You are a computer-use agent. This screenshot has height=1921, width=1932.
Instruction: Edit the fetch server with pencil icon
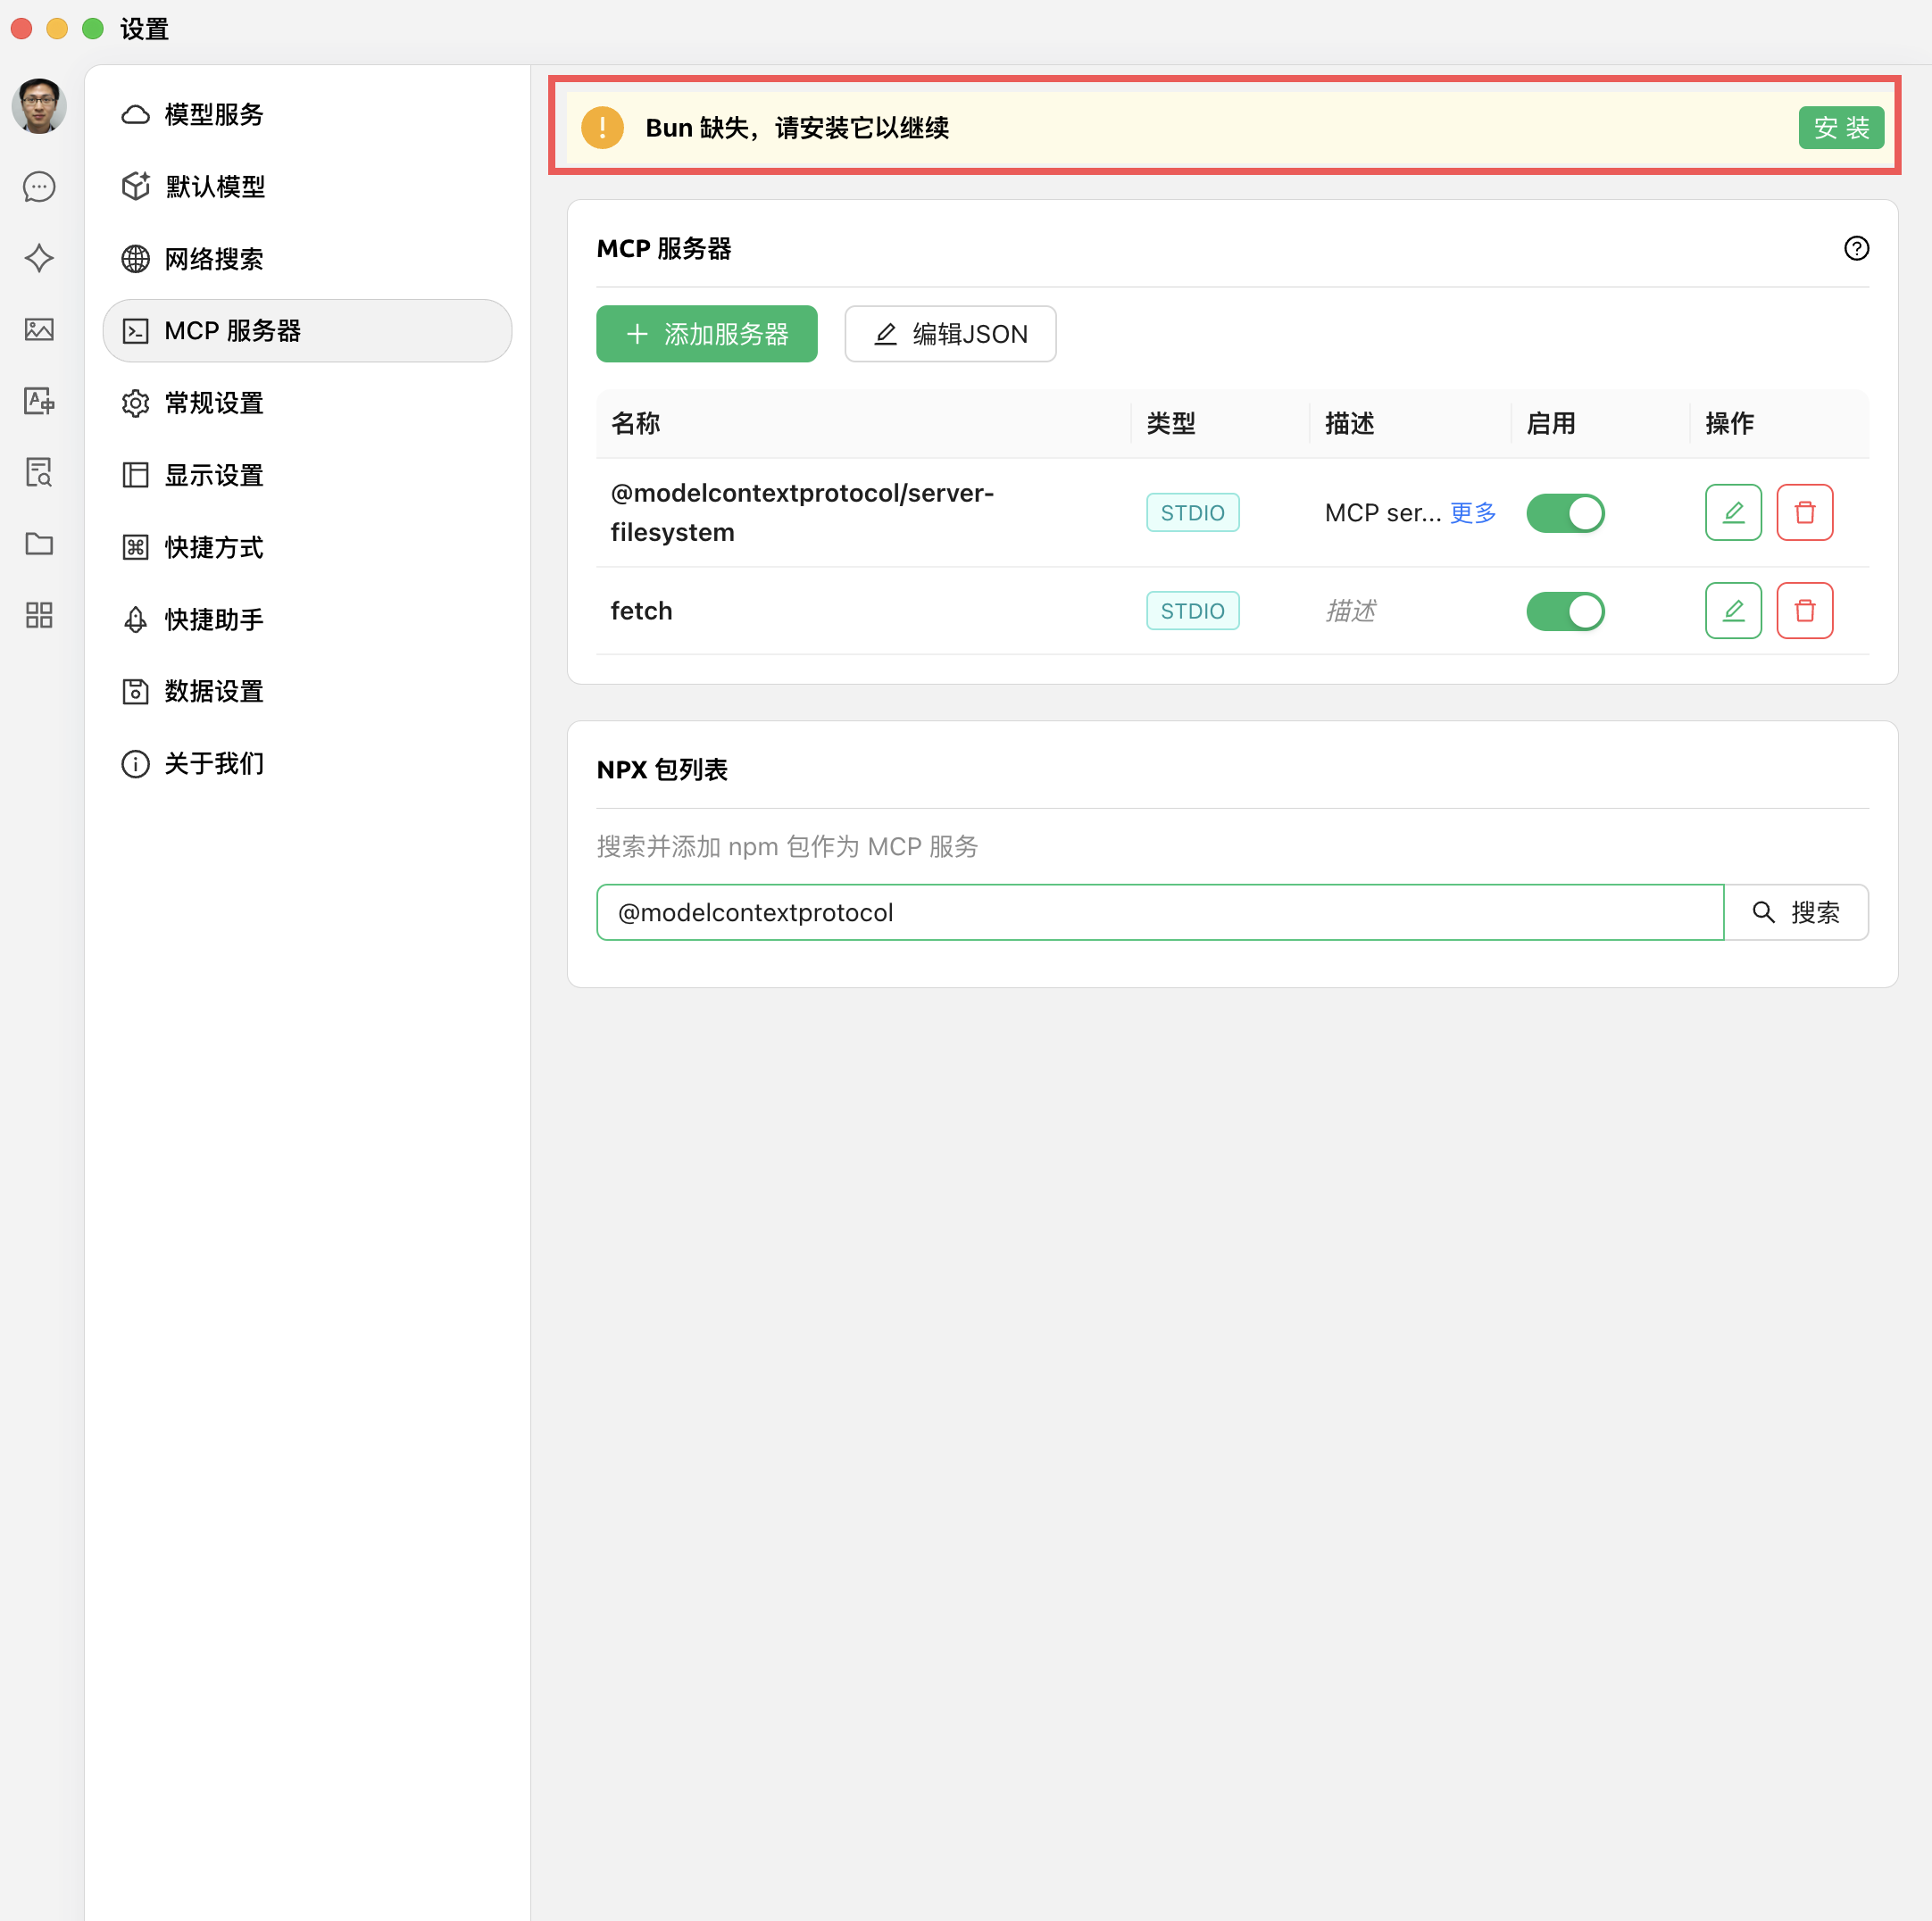point(1733,610)
